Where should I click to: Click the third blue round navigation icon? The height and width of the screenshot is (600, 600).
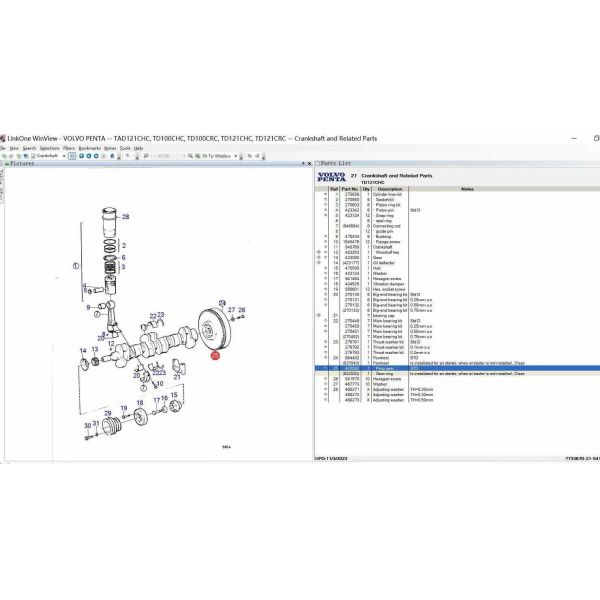tap(96, 156)
